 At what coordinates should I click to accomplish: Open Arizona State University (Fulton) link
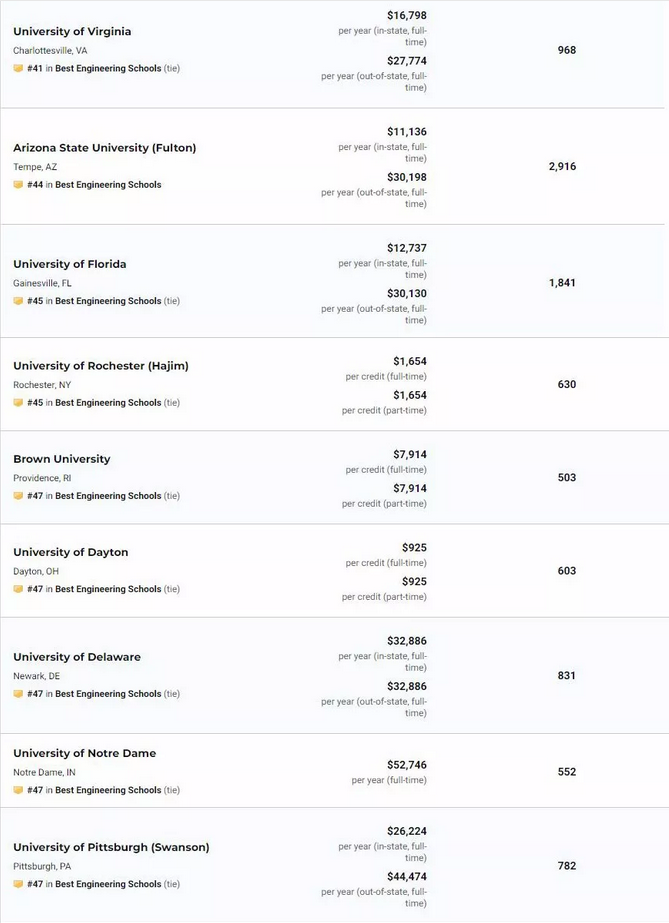pyautogui.click(x=105, y=148)
